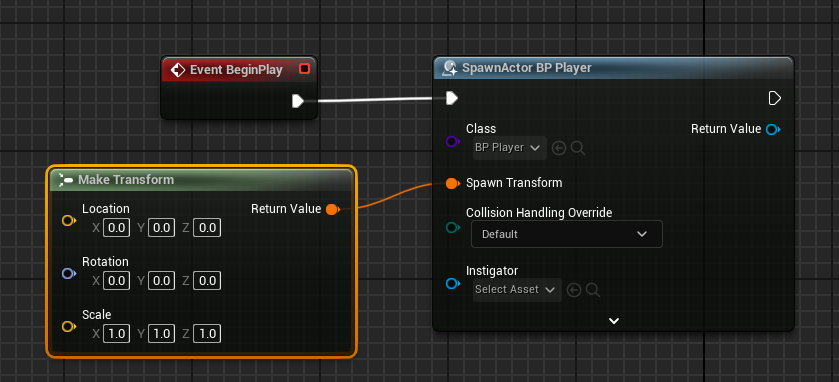Open the Collision Handling Override Default dropdown
839x382 pixels.
(567, 234)
